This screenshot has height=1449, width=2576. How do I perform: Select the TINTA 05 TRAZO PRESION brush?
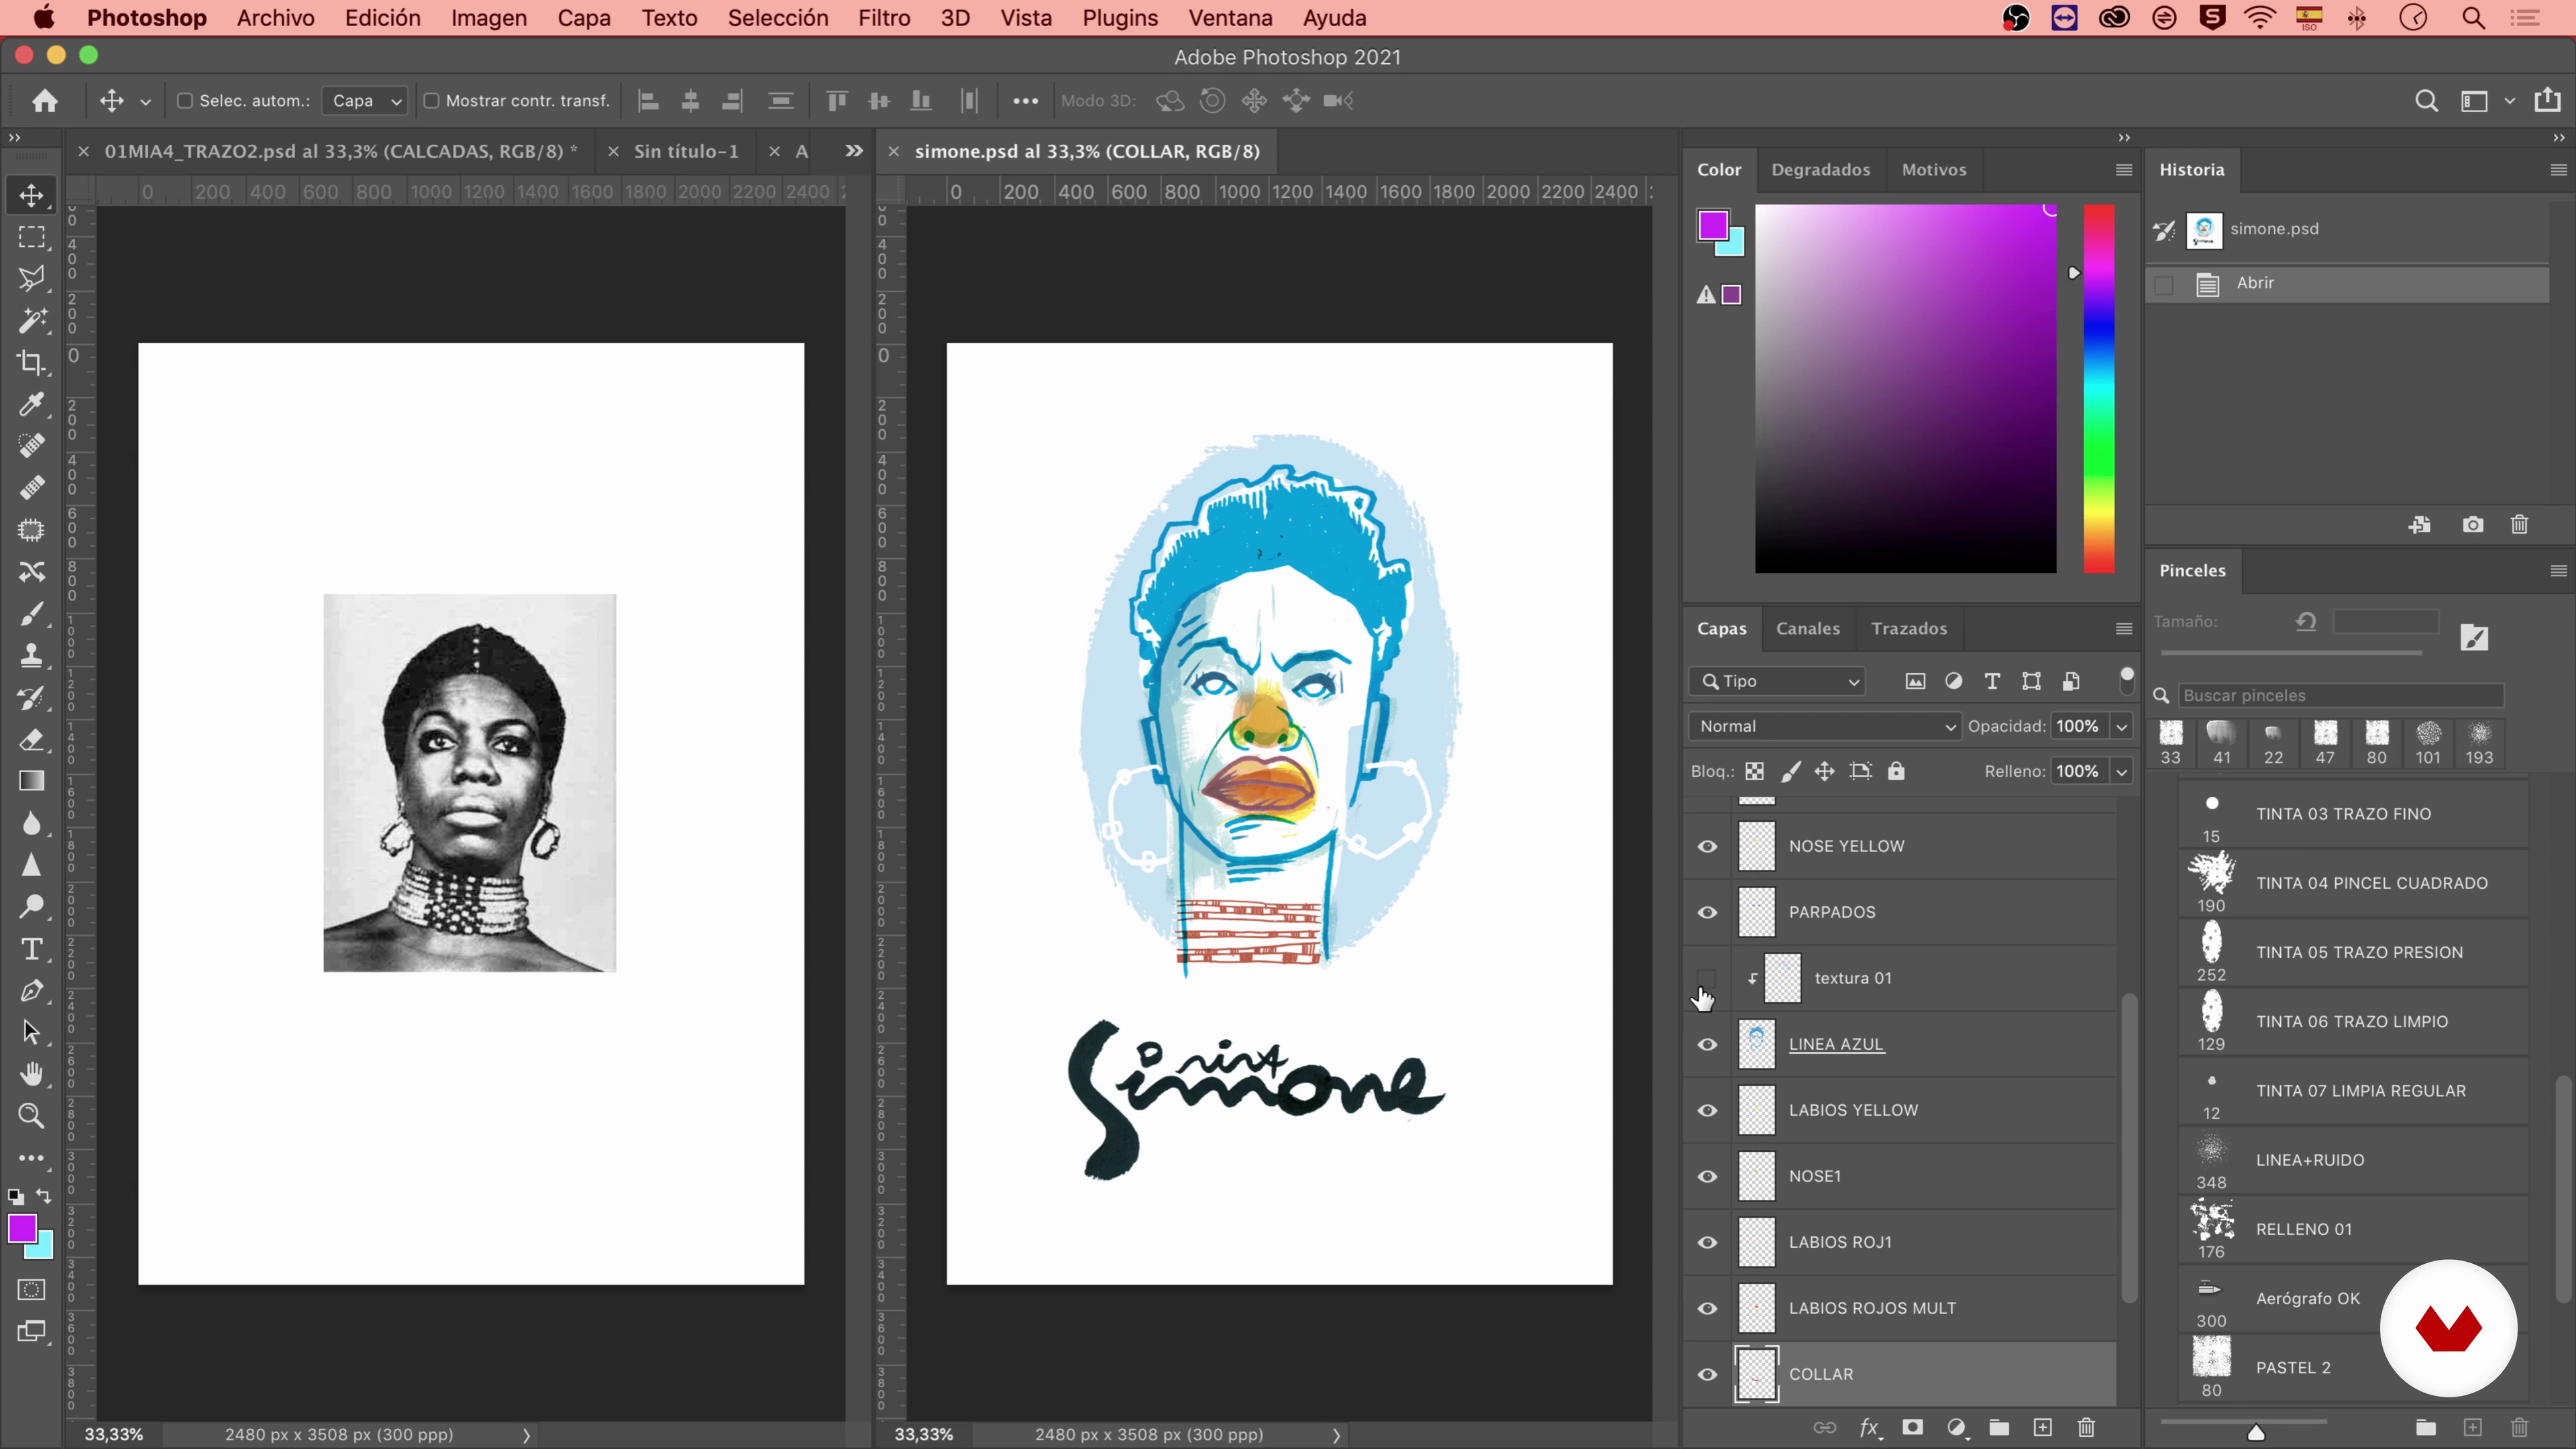[x=2354, y=952]
